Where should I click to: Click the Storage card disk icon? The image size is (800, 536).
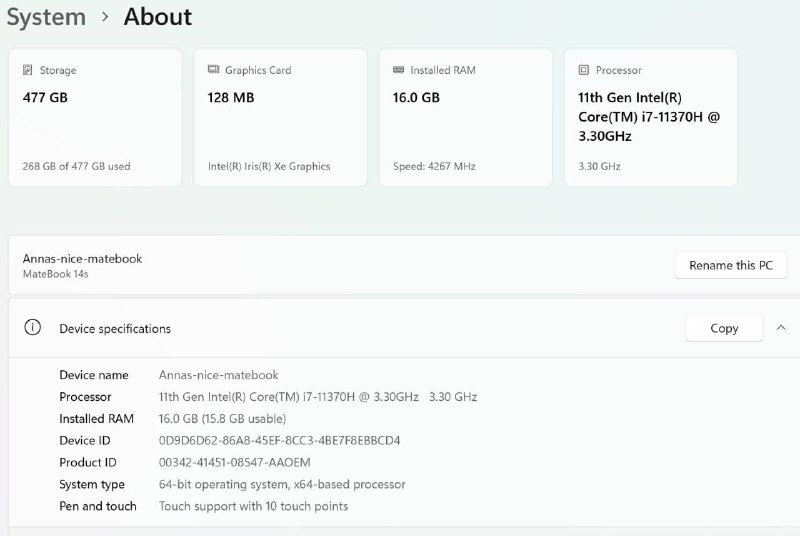click(28, 70)
